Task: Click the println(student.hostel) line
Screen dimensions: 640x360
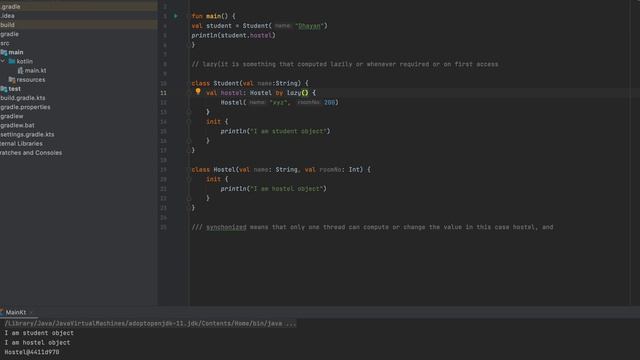Action: pyautogui.click(x=233, y=36)
